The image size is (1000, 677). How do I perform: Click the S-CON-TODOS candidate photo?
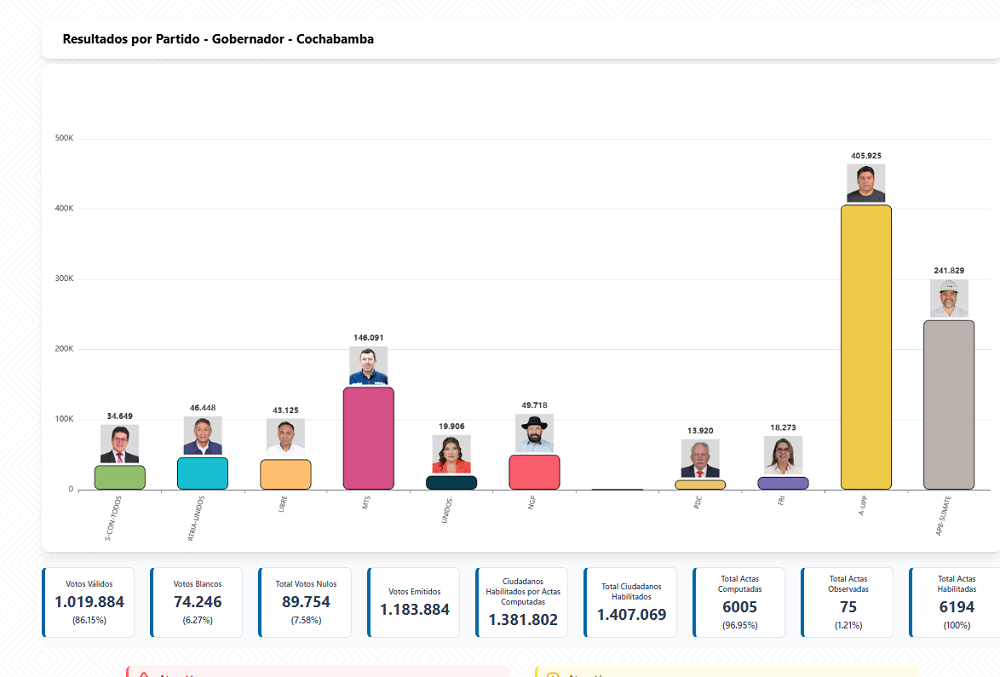[x=120, y=444]
